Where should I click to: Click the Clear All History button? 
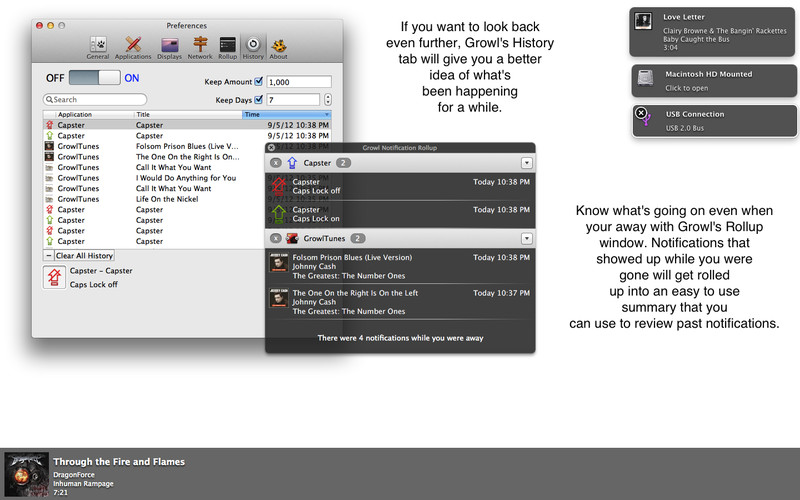(85, 256)
